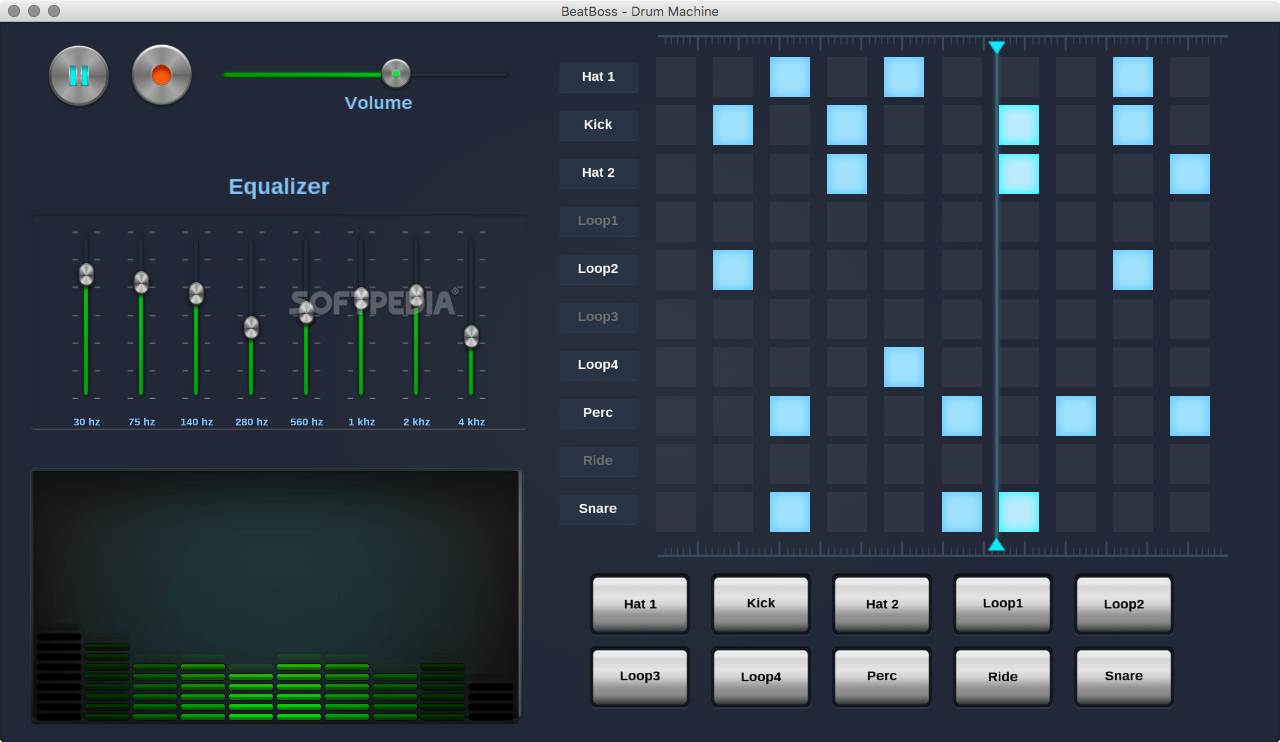Select the Hat 1 track label
The image size is (1280, 742).
pyautogui.click(x=598, y=77)
